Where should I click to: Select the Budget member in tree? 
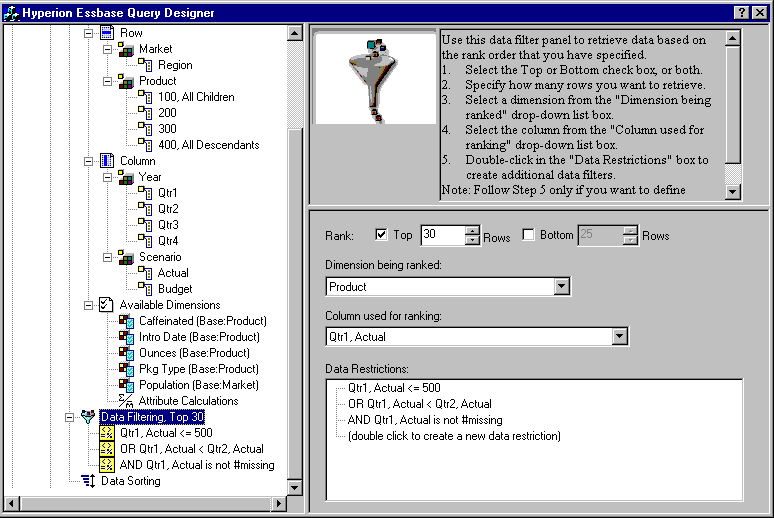click(x=174, y=289)
